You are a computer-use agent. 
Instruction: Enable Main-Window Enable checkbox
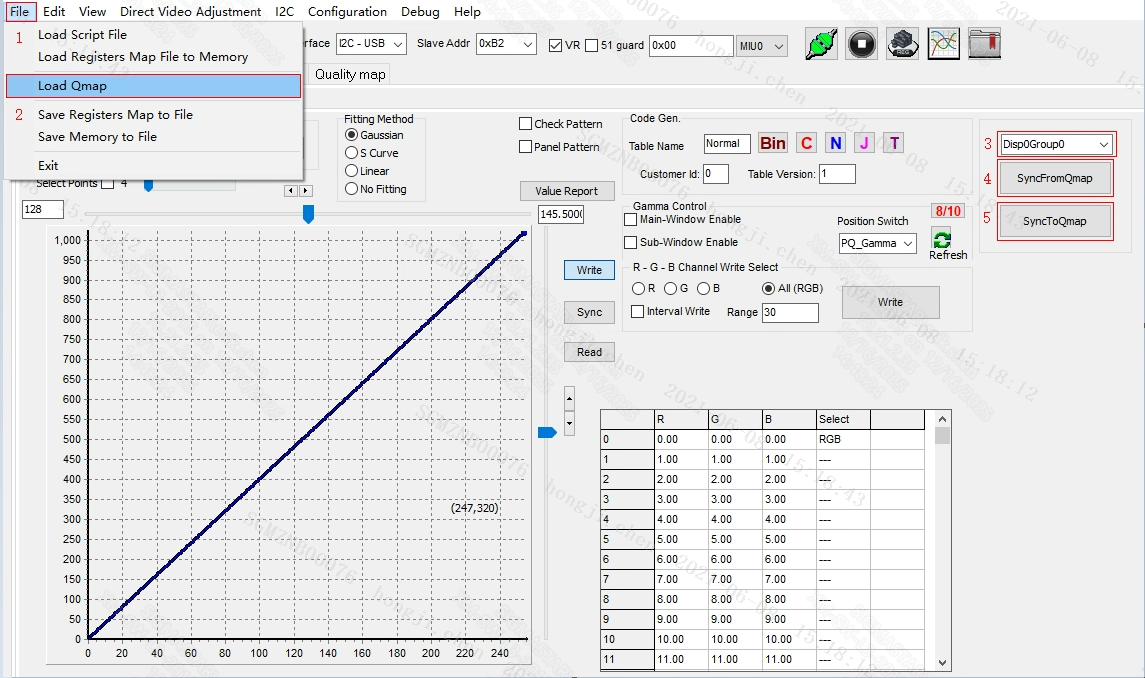click(x=631, y=219)
